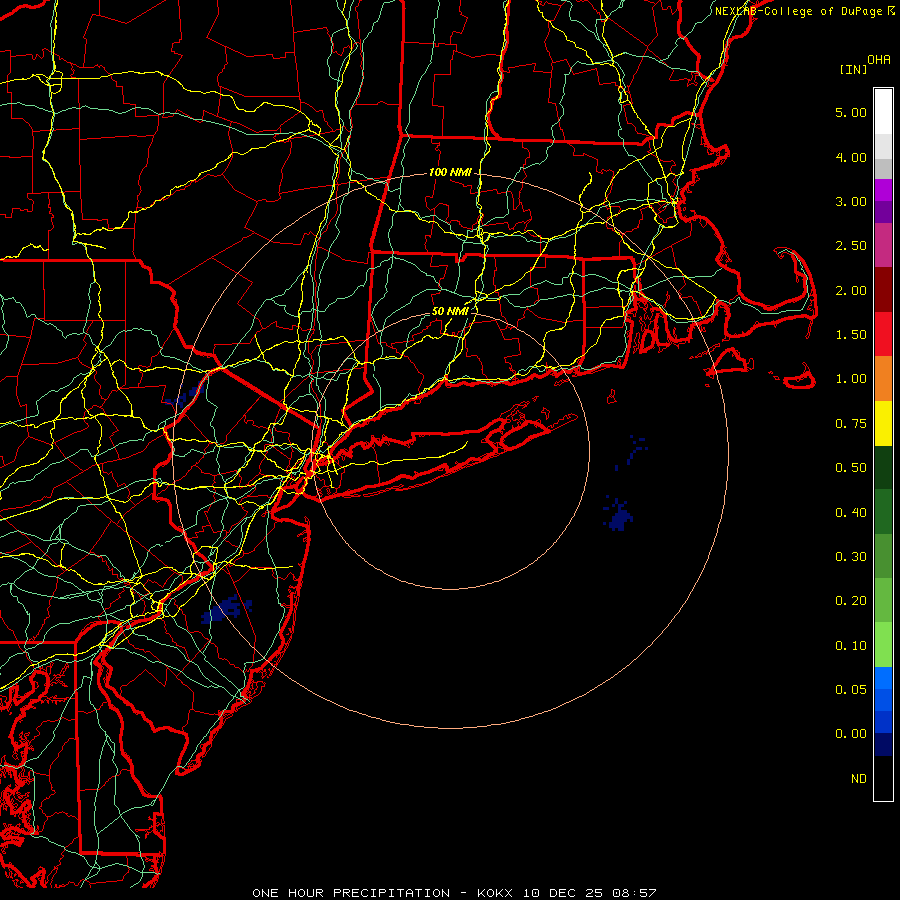Click the light green legend swatch near 0.10
900x900 pixels.
pos(883,645)
